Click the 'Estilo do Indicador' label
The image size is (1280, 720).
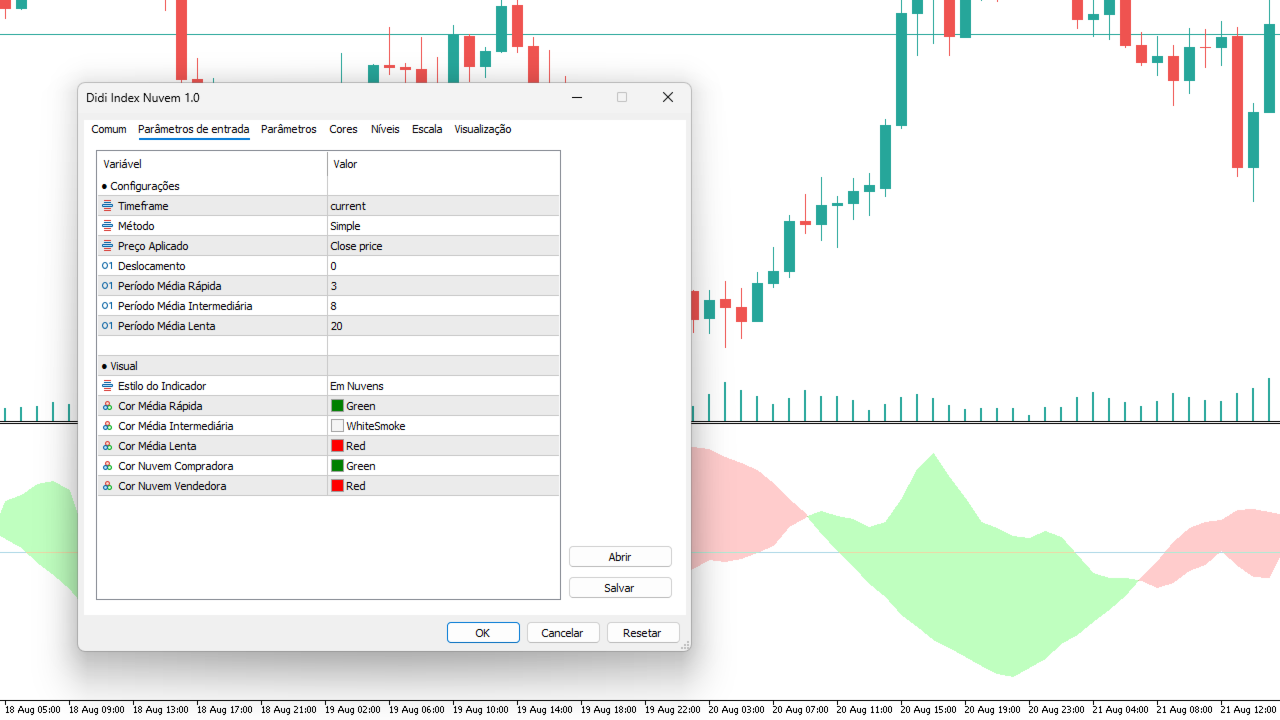[x=162, y=386]
